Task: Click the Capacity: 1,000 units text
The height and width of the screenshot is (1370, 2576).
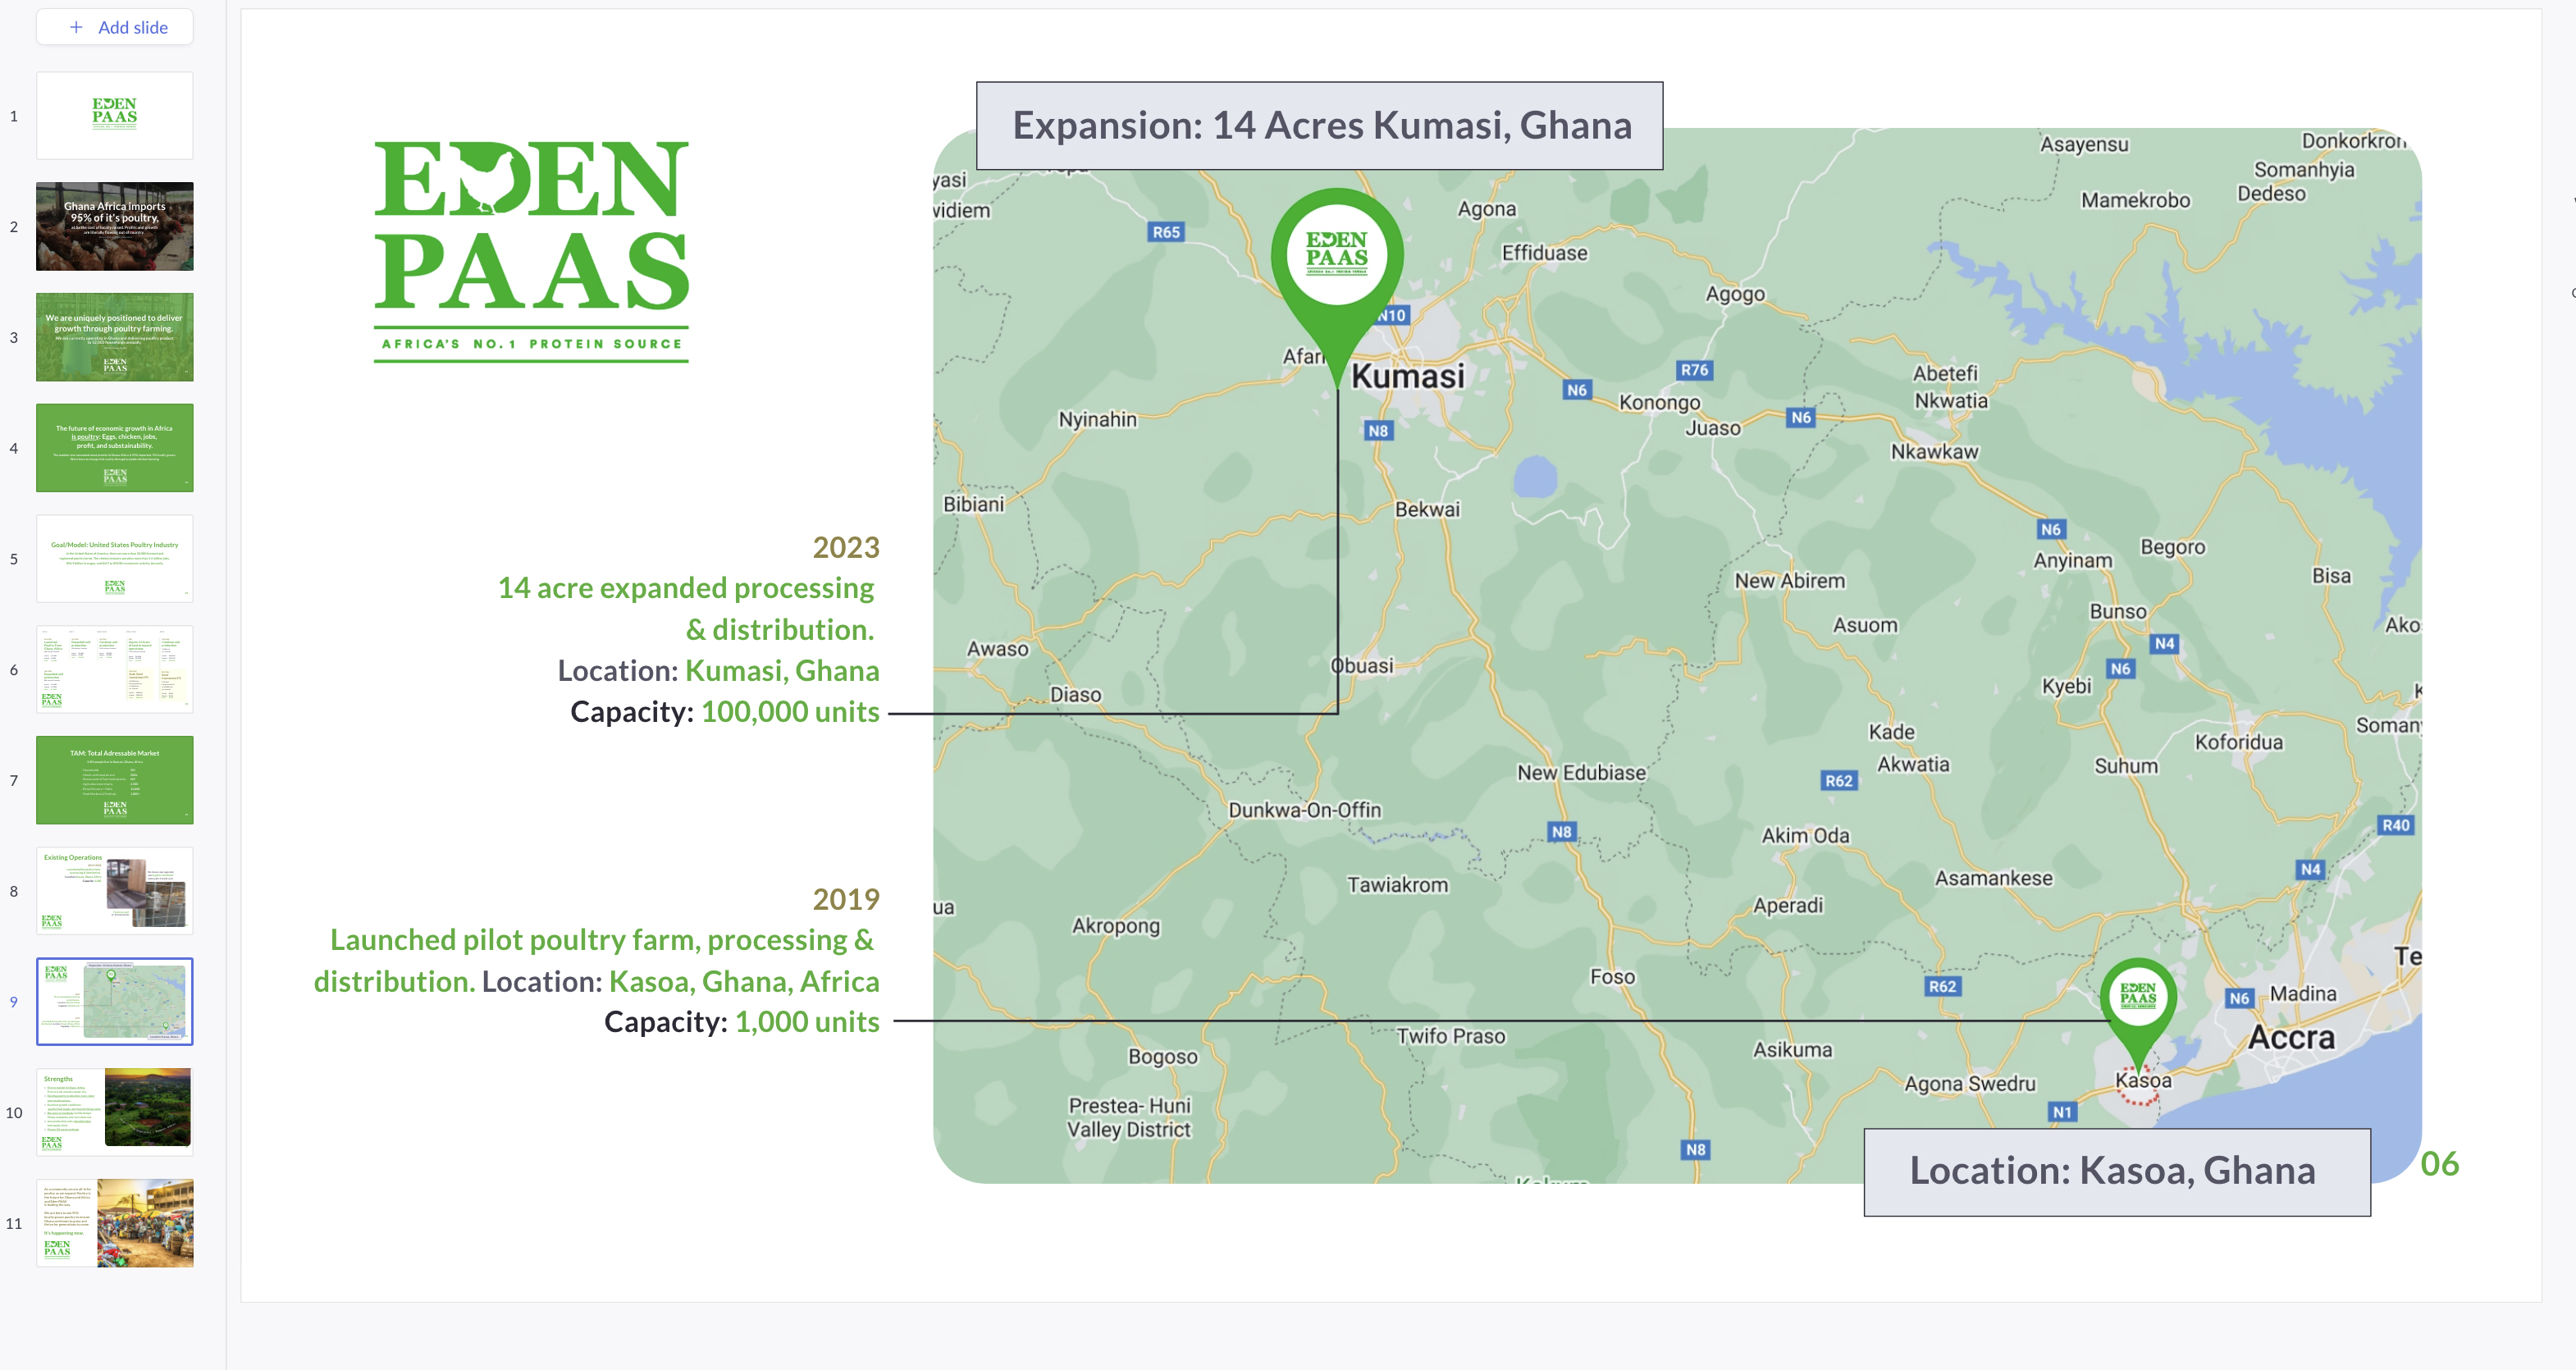Action: coord(741,1022)
